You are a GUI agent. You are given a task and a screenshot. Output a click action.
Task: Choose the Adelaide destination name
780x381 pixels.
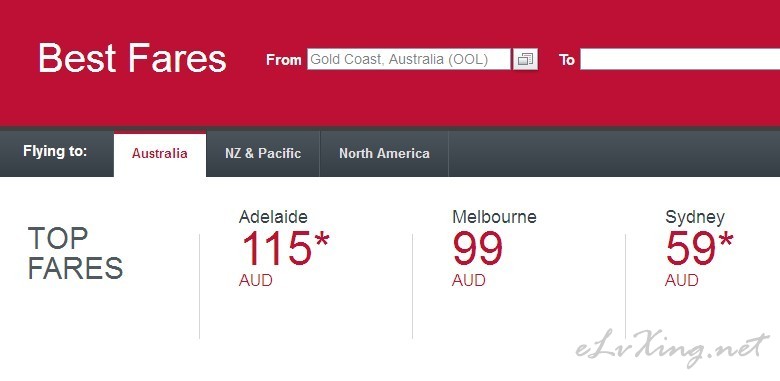pos(273,216)
